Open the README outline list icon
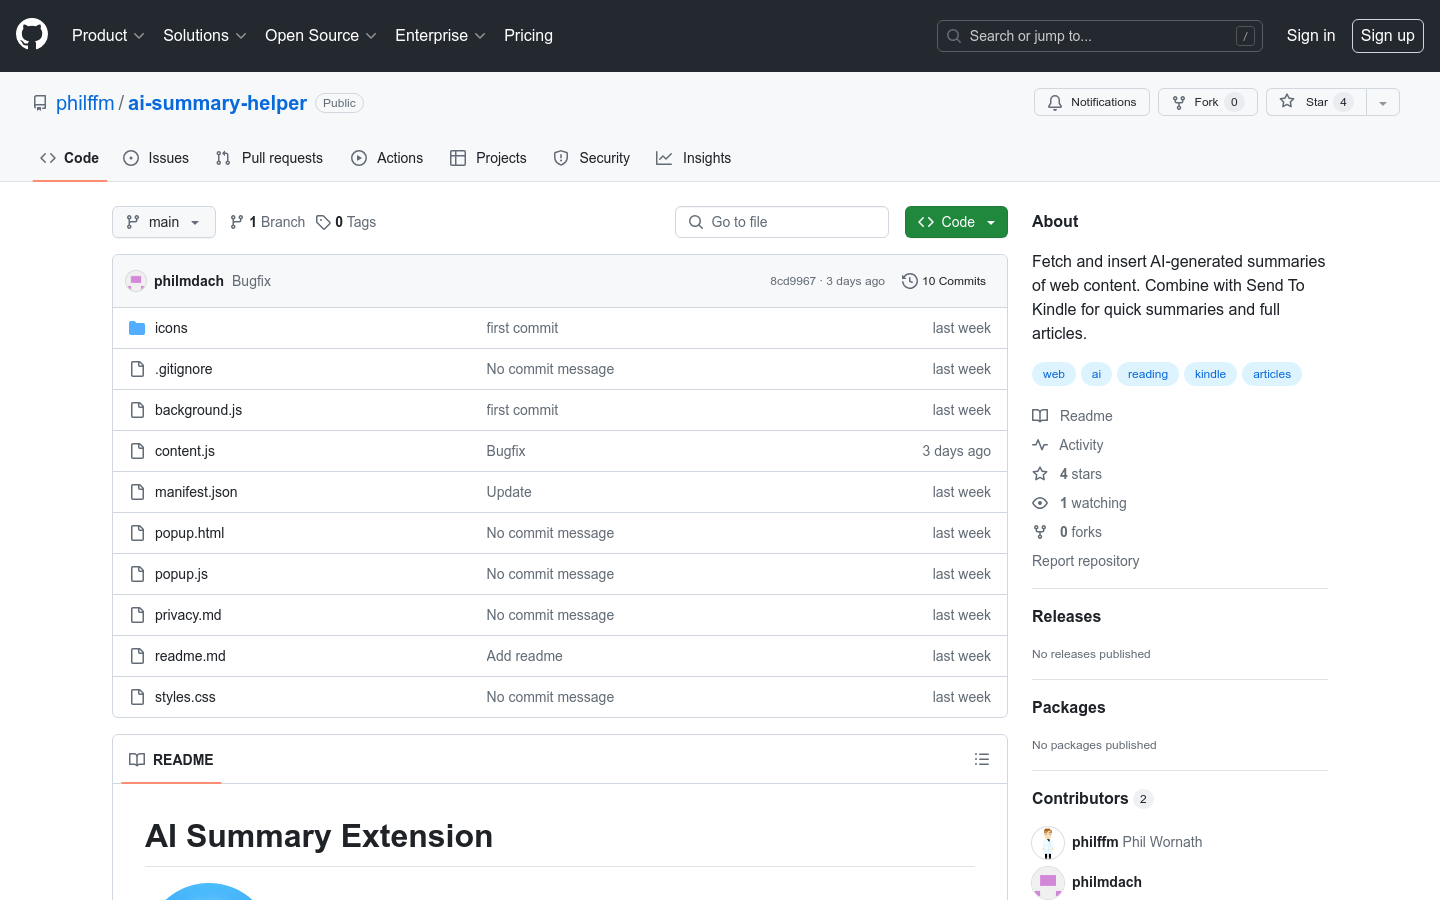Image resolution: width=1440 pixels, height=900 pixels. (982, 759)
